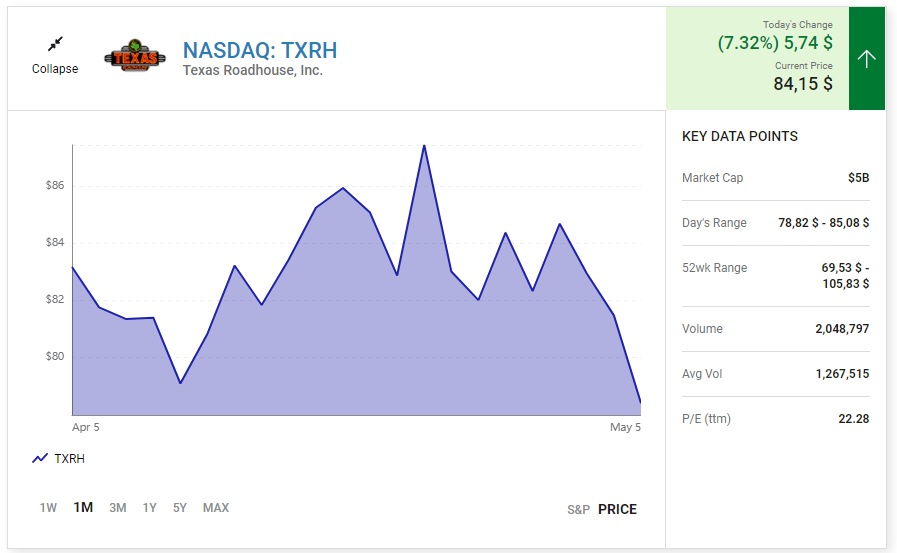Click the P/E (ttm) label
This screenshot has height=553, width=897.
click(x=707, y=419)
